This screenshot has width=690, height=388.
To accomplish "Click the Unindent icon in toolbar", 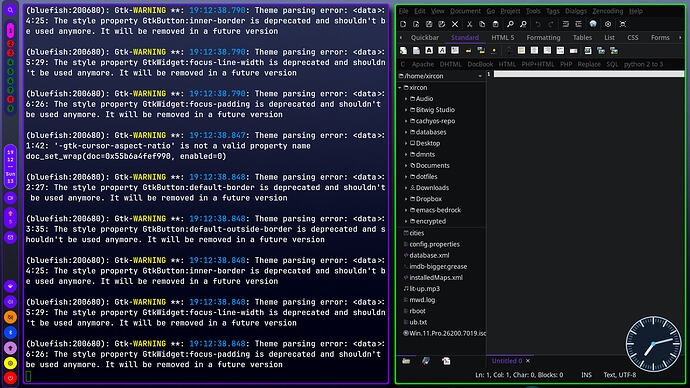I will 565,24.
